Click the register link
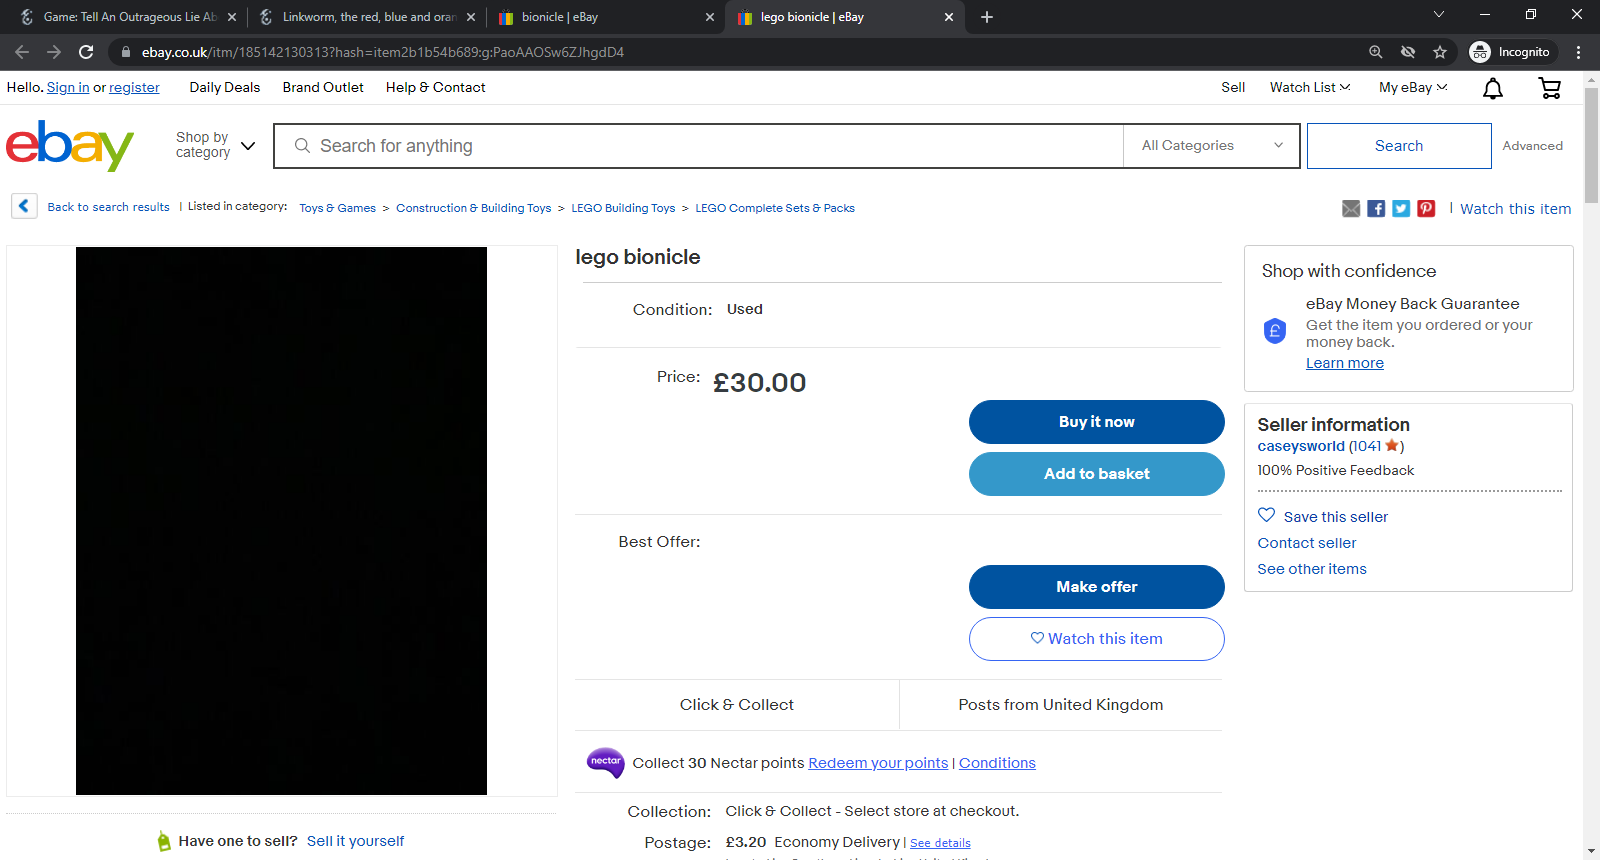The width and height of the screenshot is (1600, 860). pos(134,88)
